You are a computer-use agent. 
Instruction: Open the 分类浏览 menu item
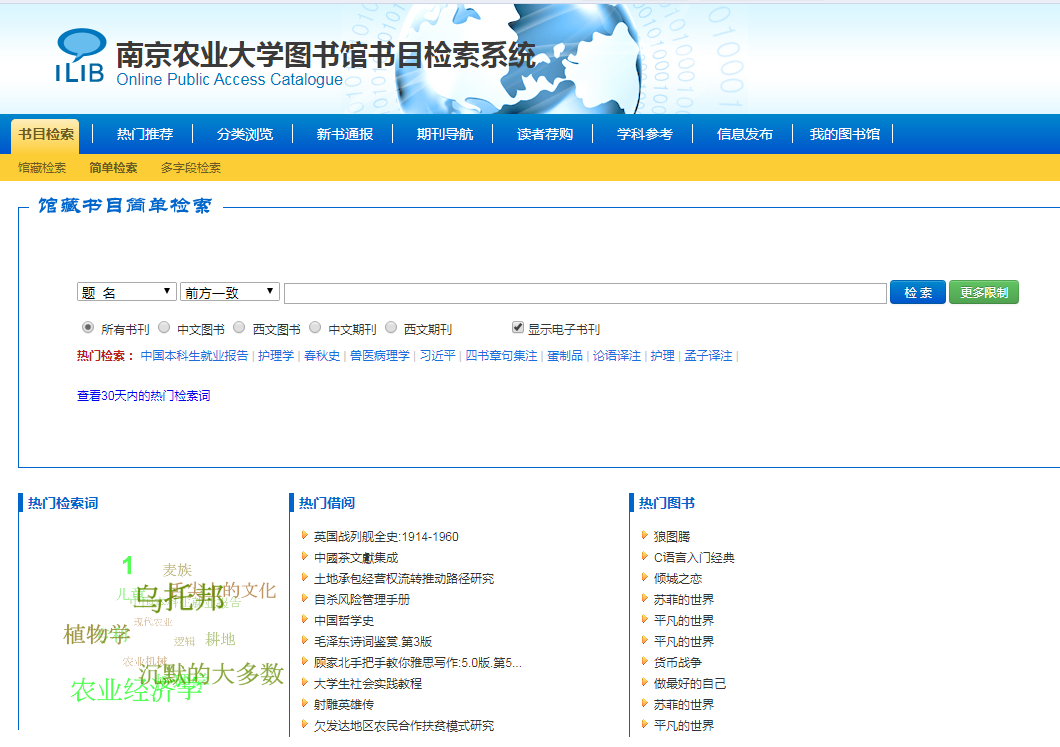coord(245,135)
